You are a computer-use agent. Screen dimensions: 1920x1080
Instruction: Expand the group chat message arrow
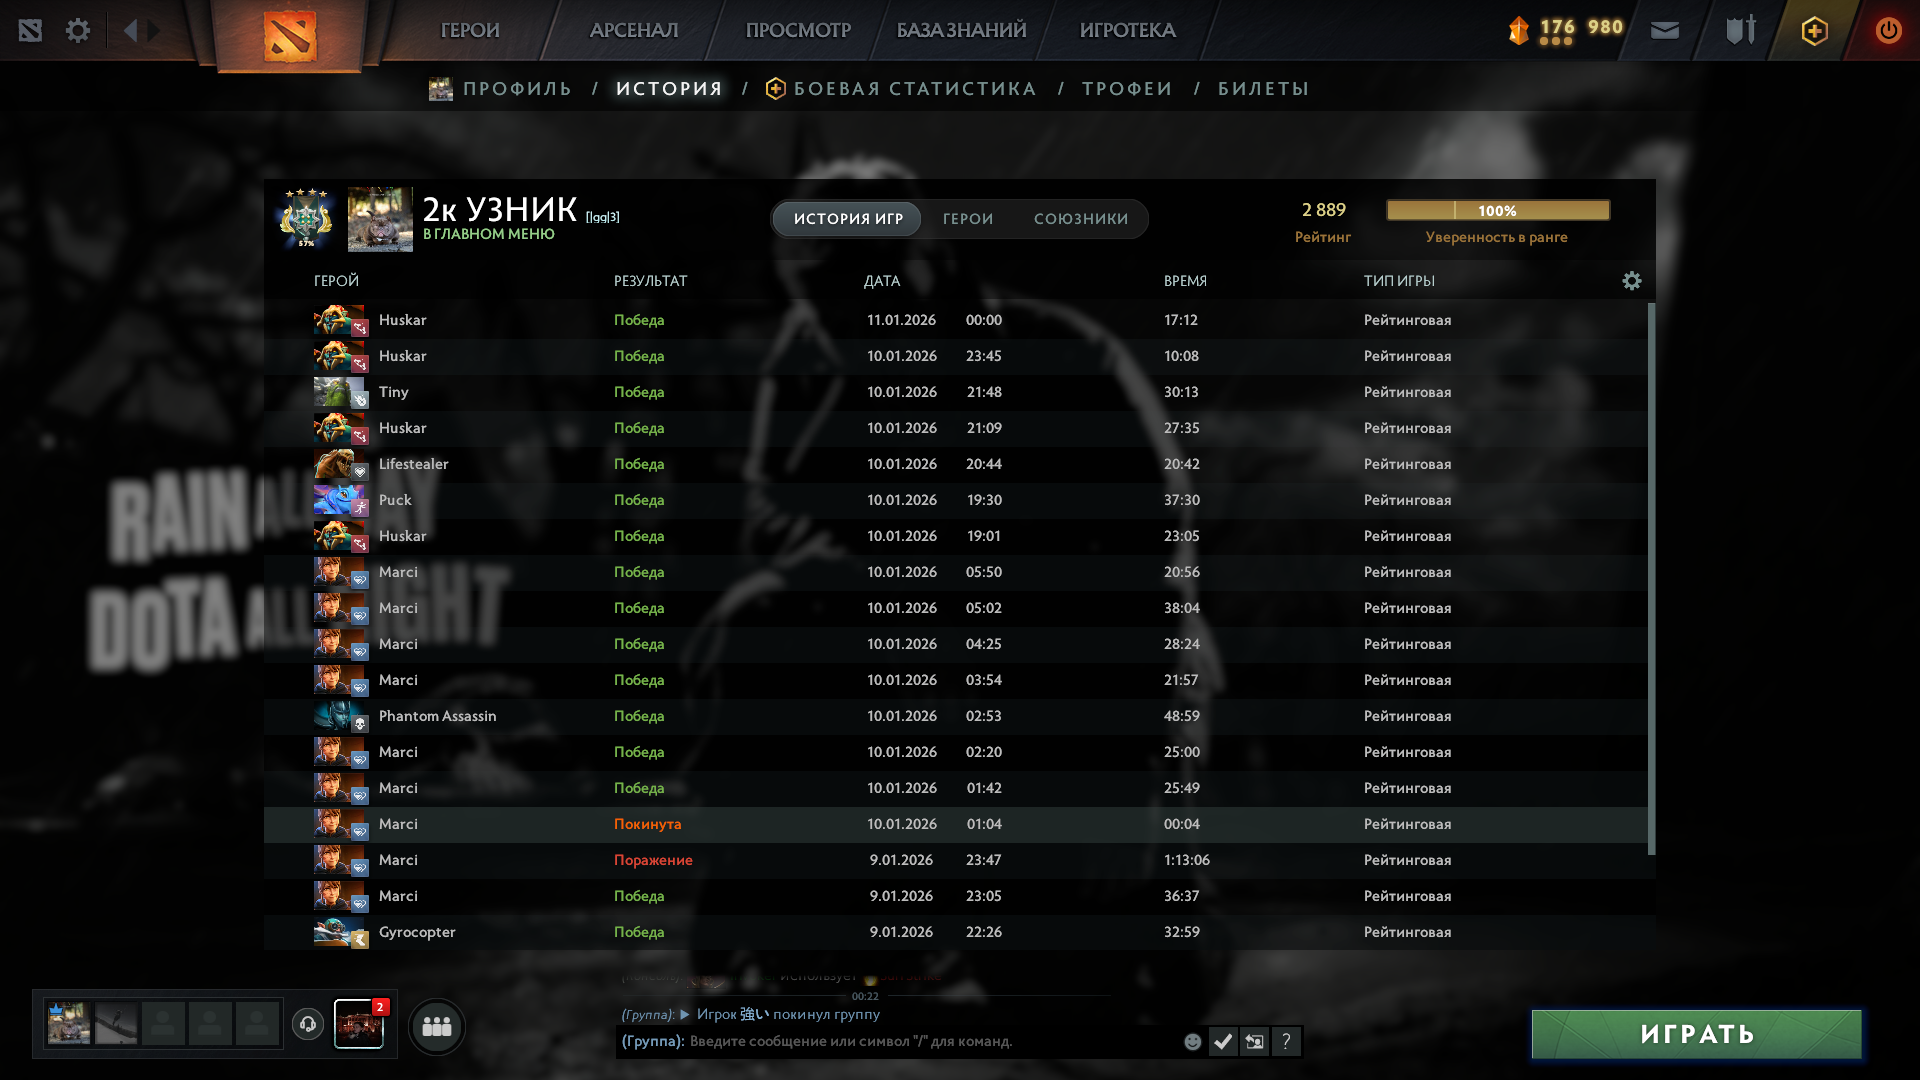pos(685,1014)
